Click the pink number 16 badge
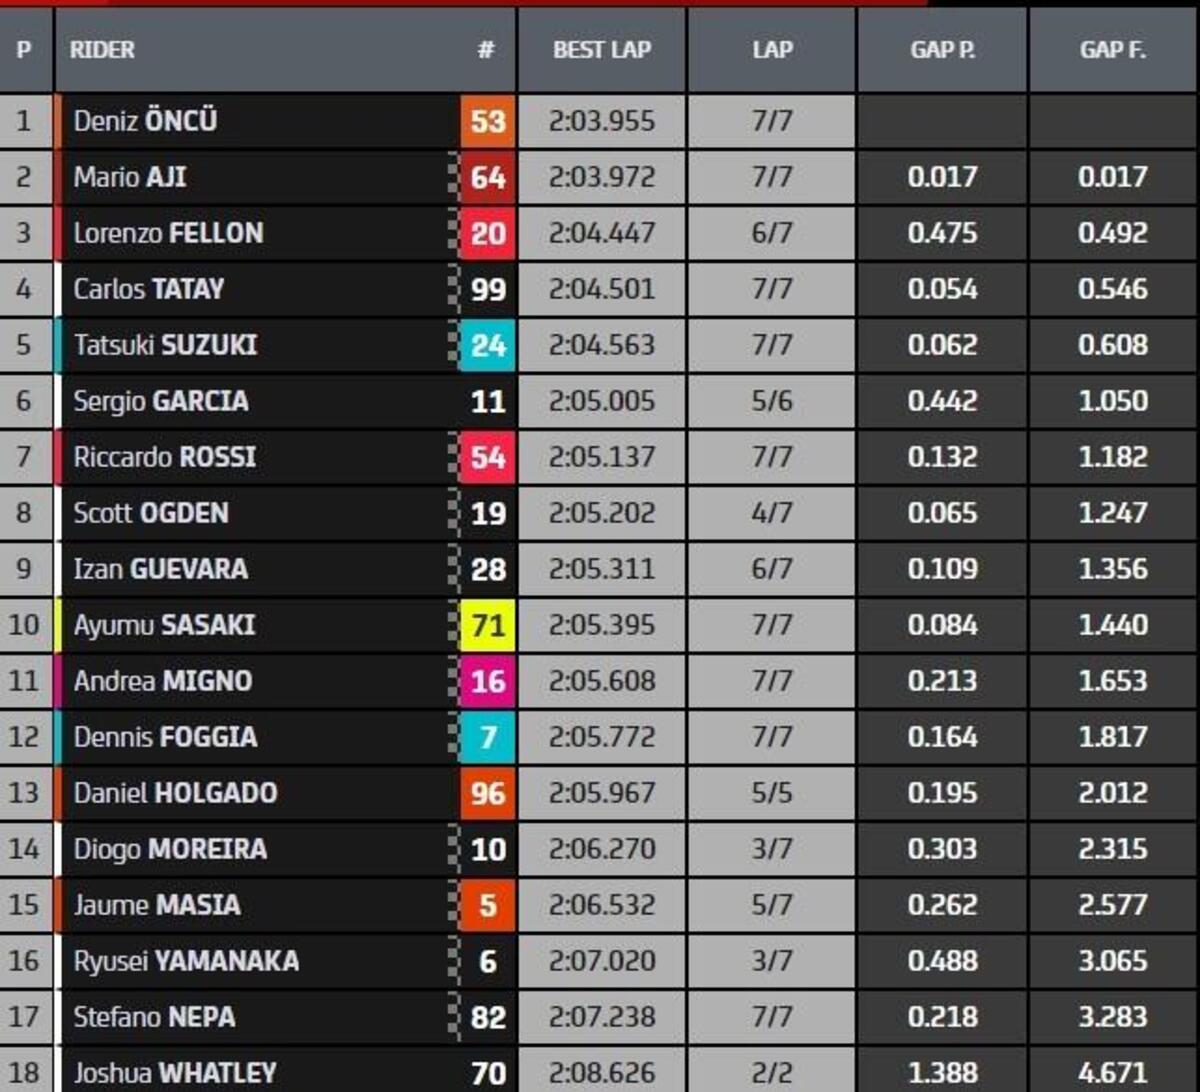The height and width of the screenshot is (1092, 1200). tap(487, 682)
